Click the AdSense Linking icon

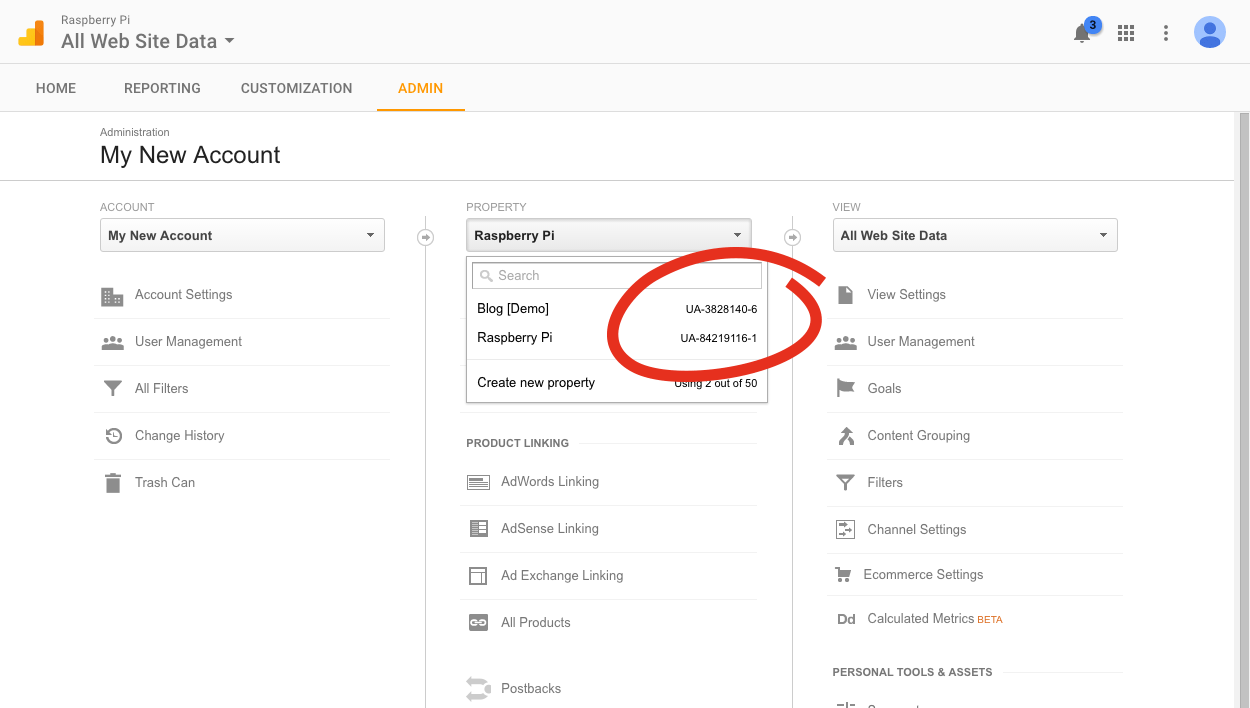pyautogui.click(x=478, y=529)
